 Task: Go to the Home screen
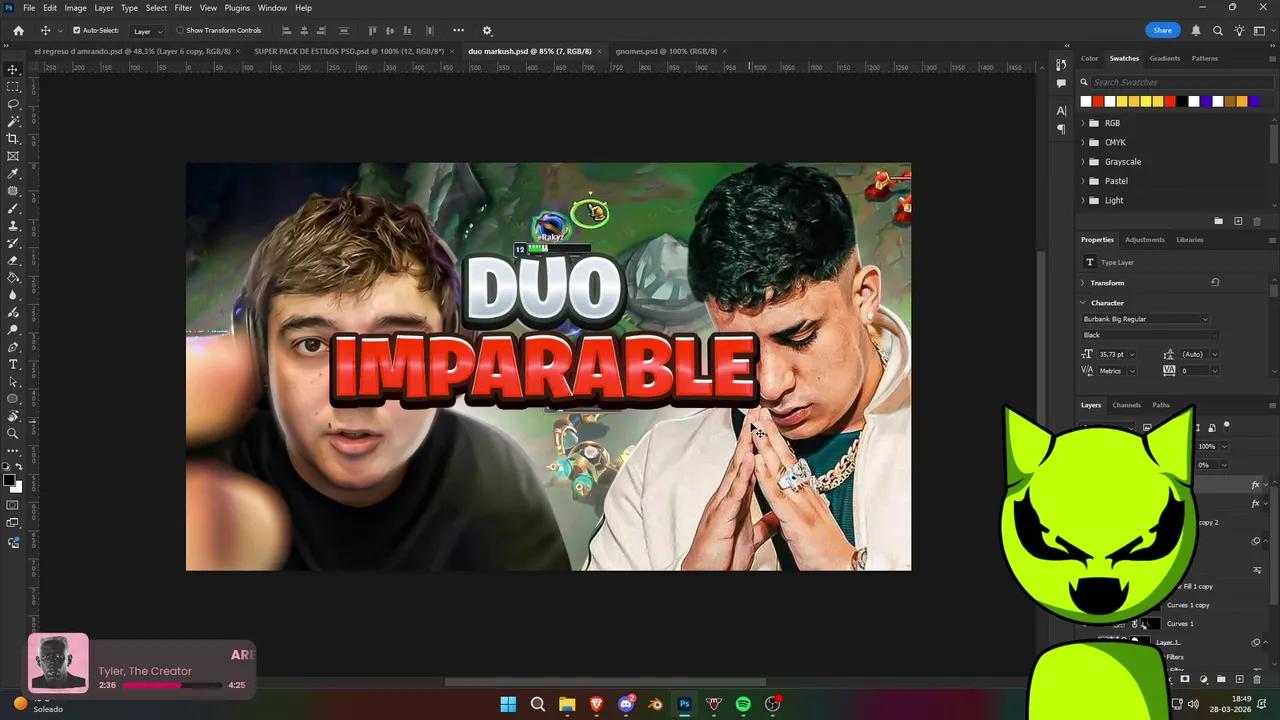[x=18, y=31]
